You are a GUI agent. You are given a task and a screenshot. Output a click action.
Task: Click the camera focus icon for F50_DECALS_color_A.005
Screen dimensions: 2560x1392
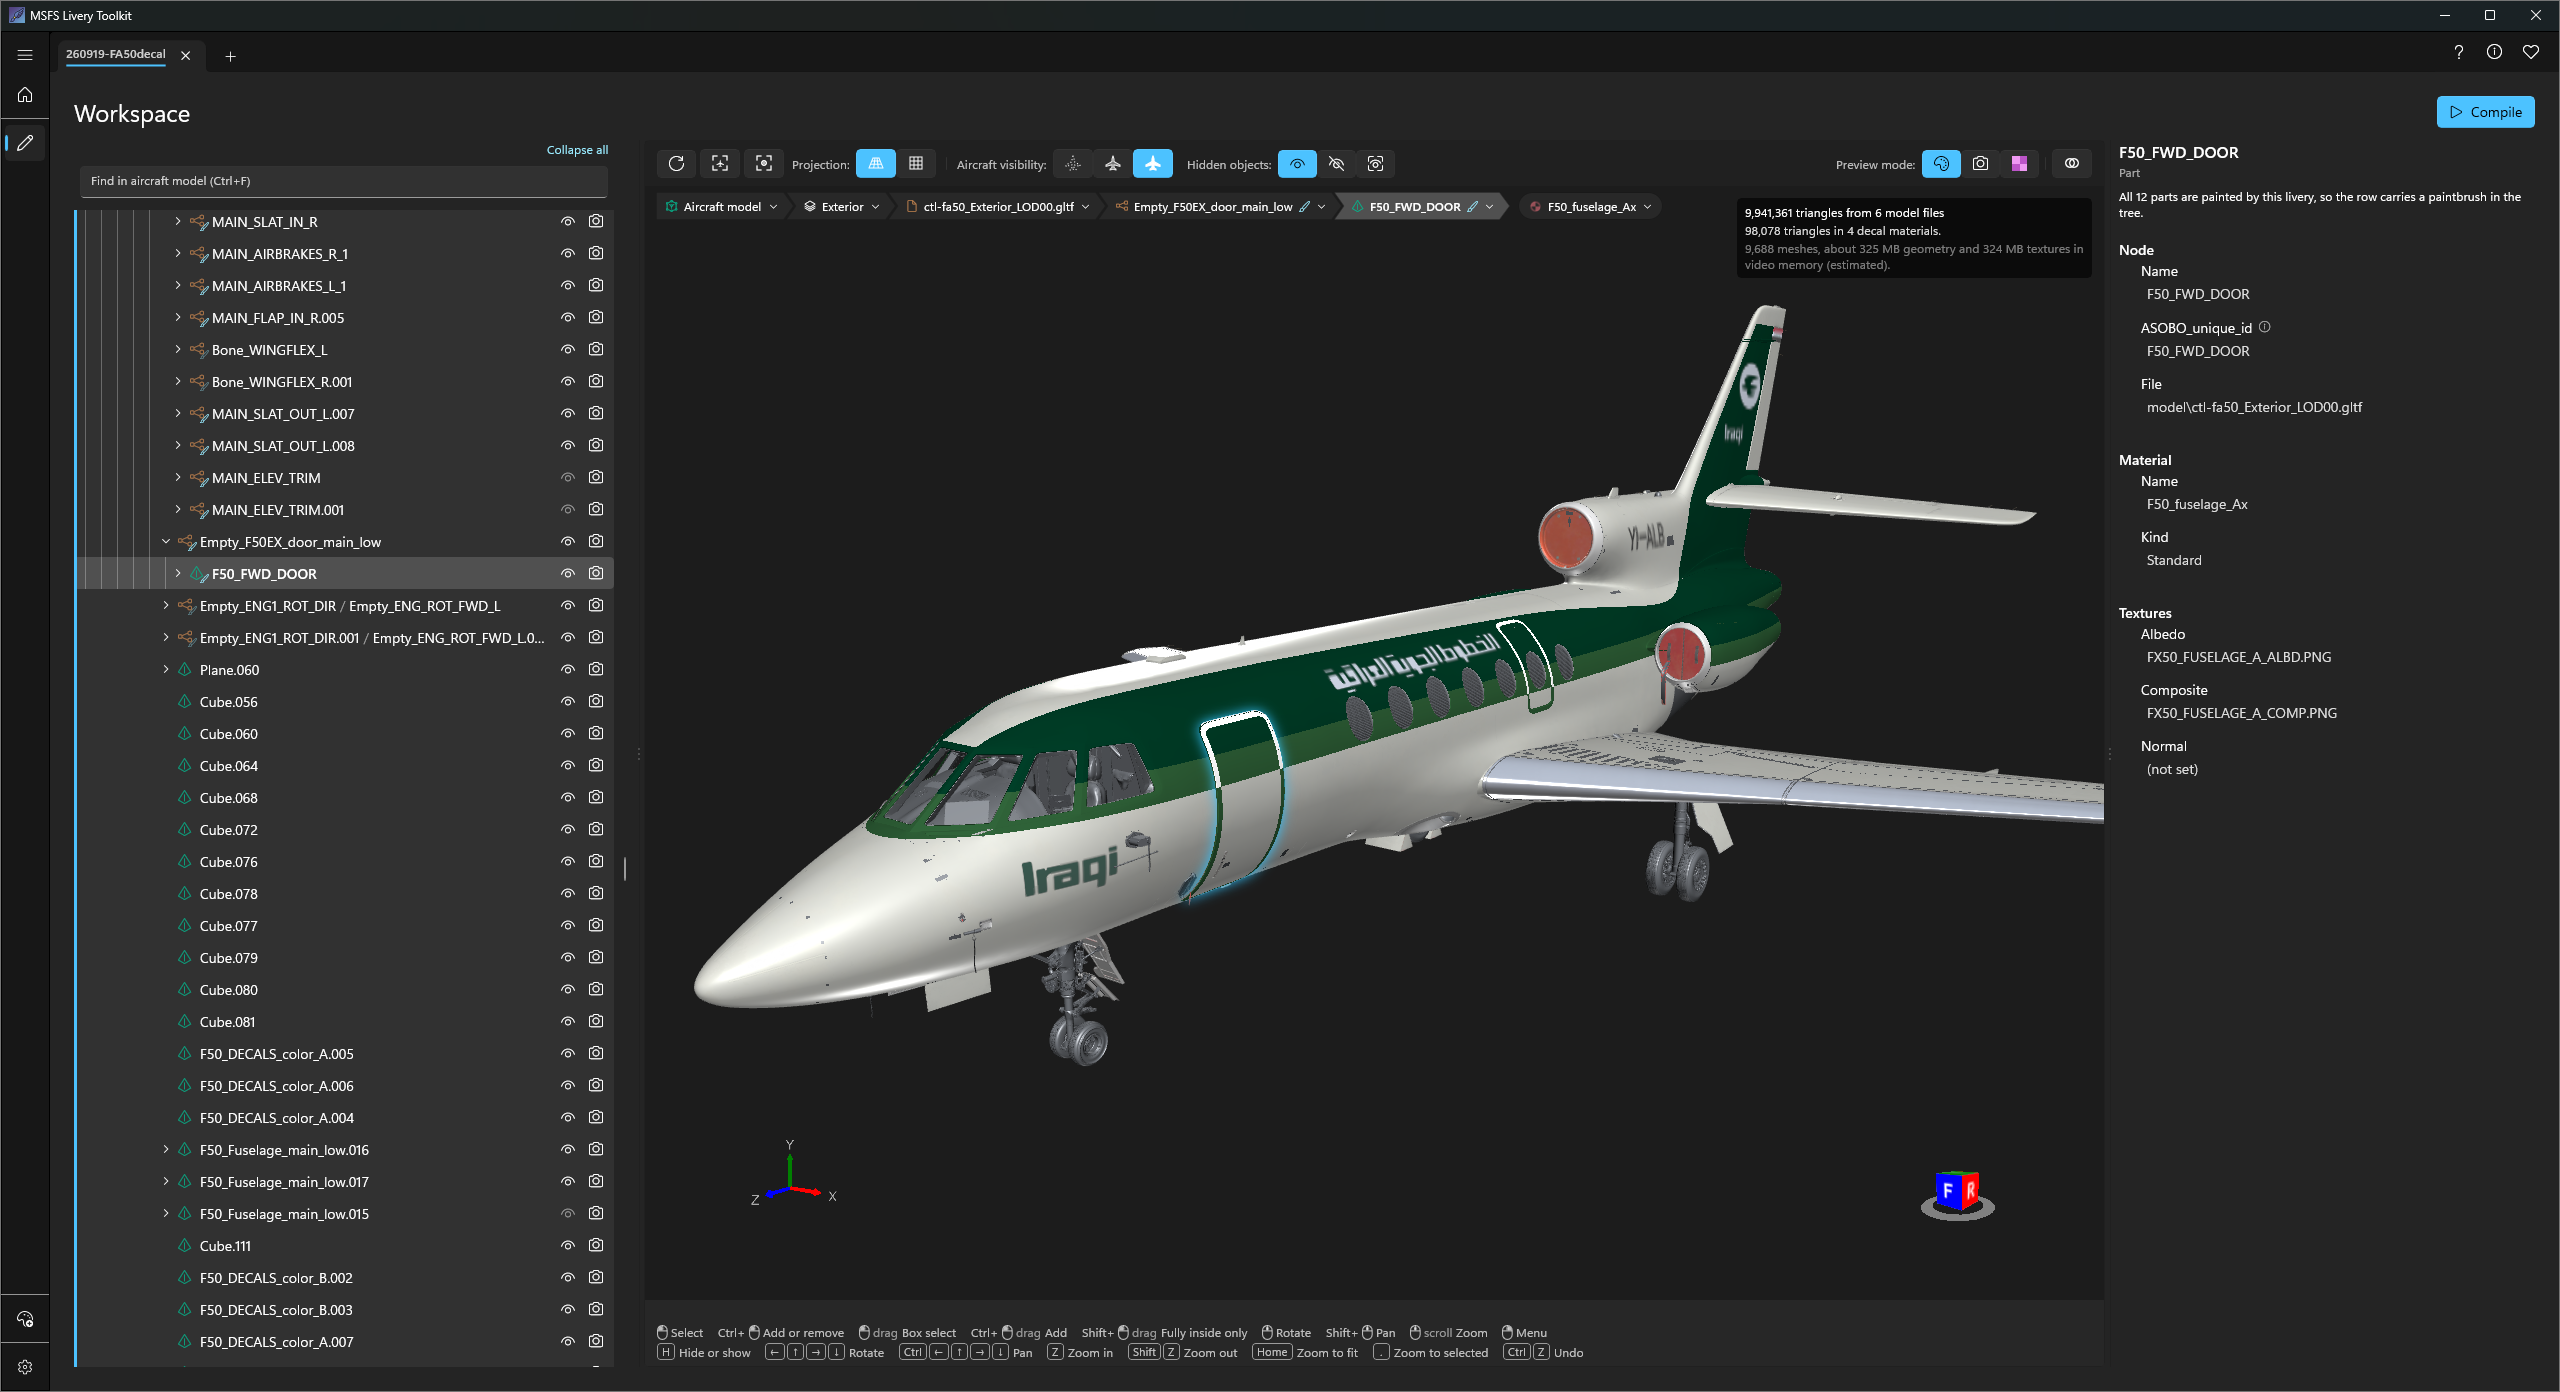[x=596, y=1053]
